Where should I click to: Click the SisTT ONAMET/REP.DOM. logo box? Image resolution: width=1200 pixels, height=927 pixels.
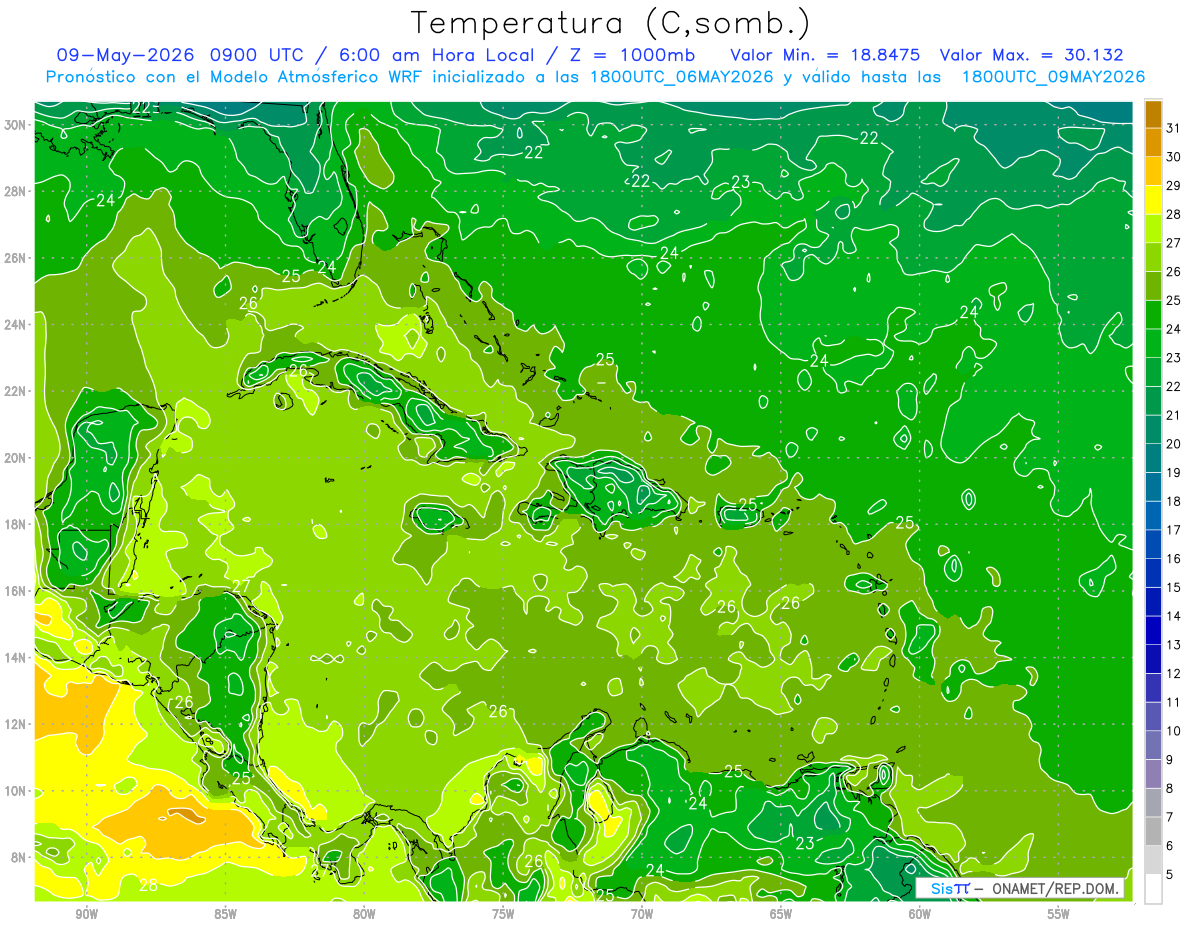tap(1020, 889)
